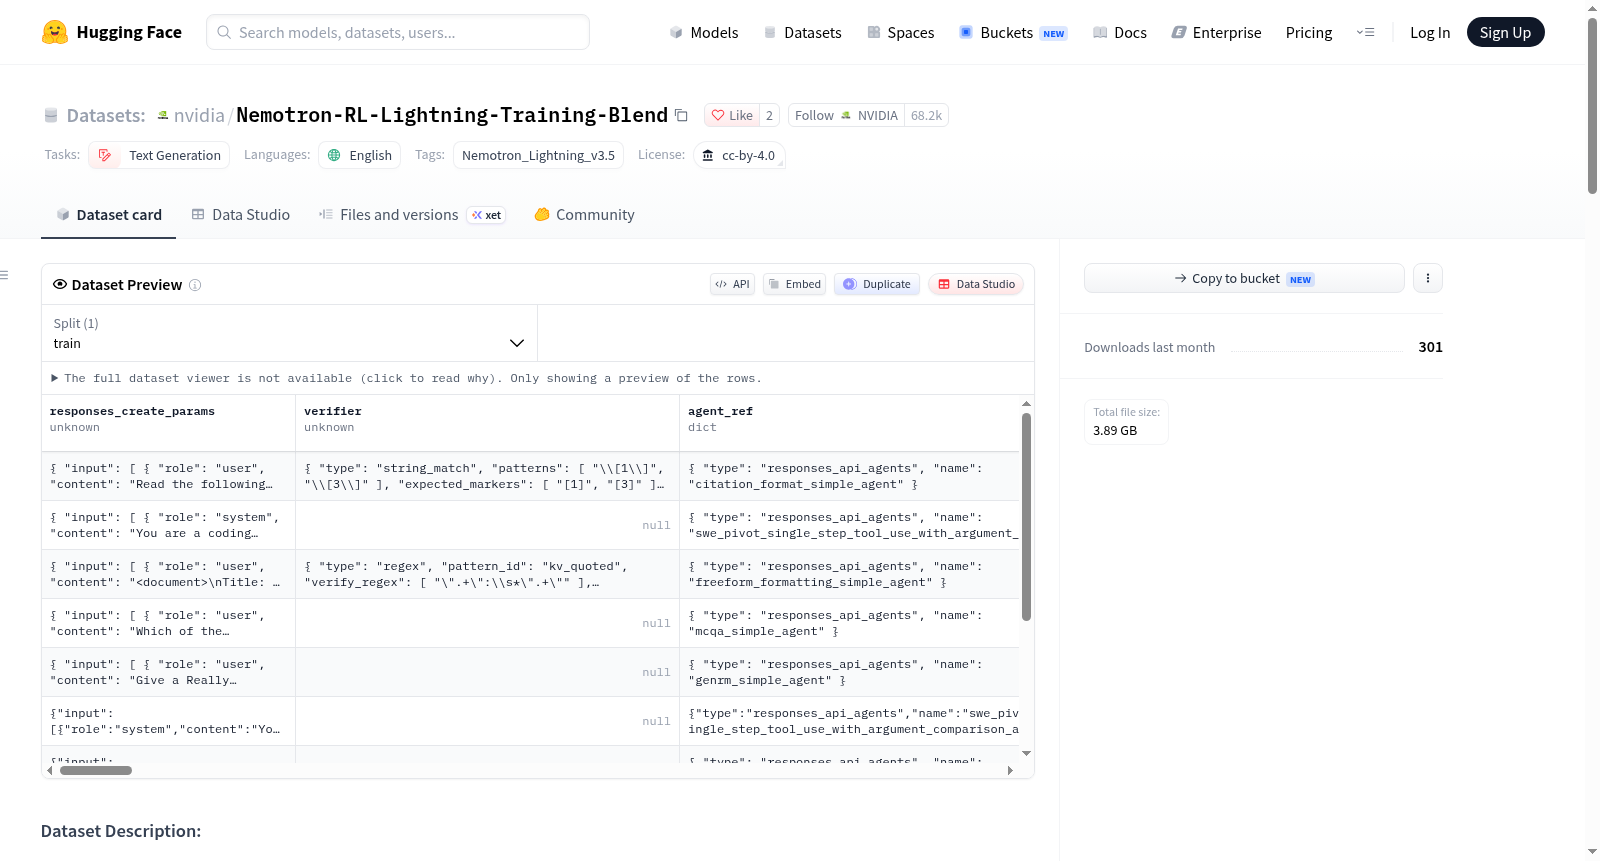Click the "Give a Really" content cell
1600x861 pixels.
click(168, 672)
